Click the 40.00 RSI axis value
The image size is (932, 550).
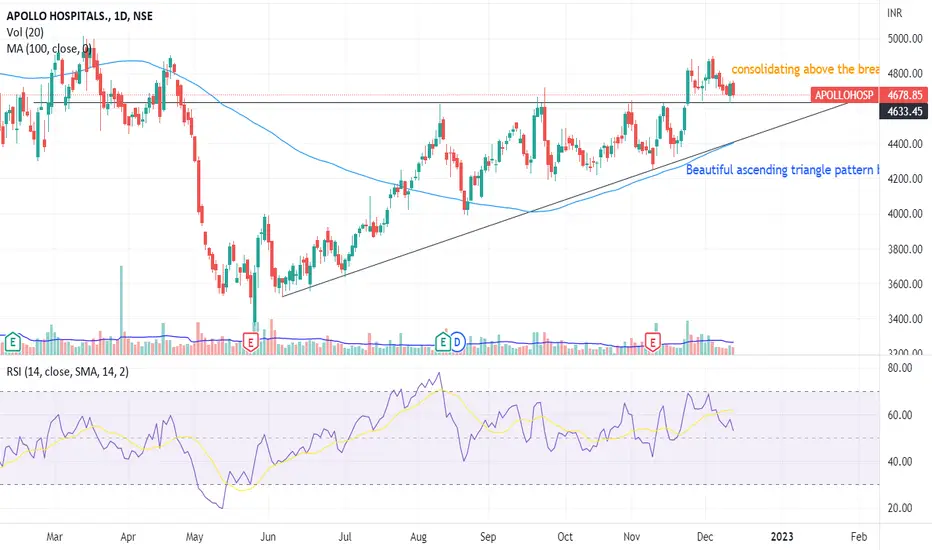click(x=899, y=461)
